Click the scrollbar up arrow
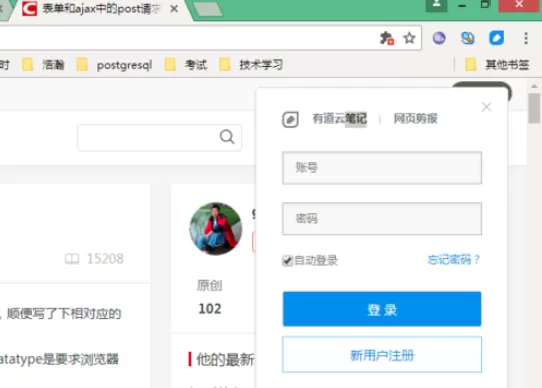The image size is (542, 388). point(534,86)
